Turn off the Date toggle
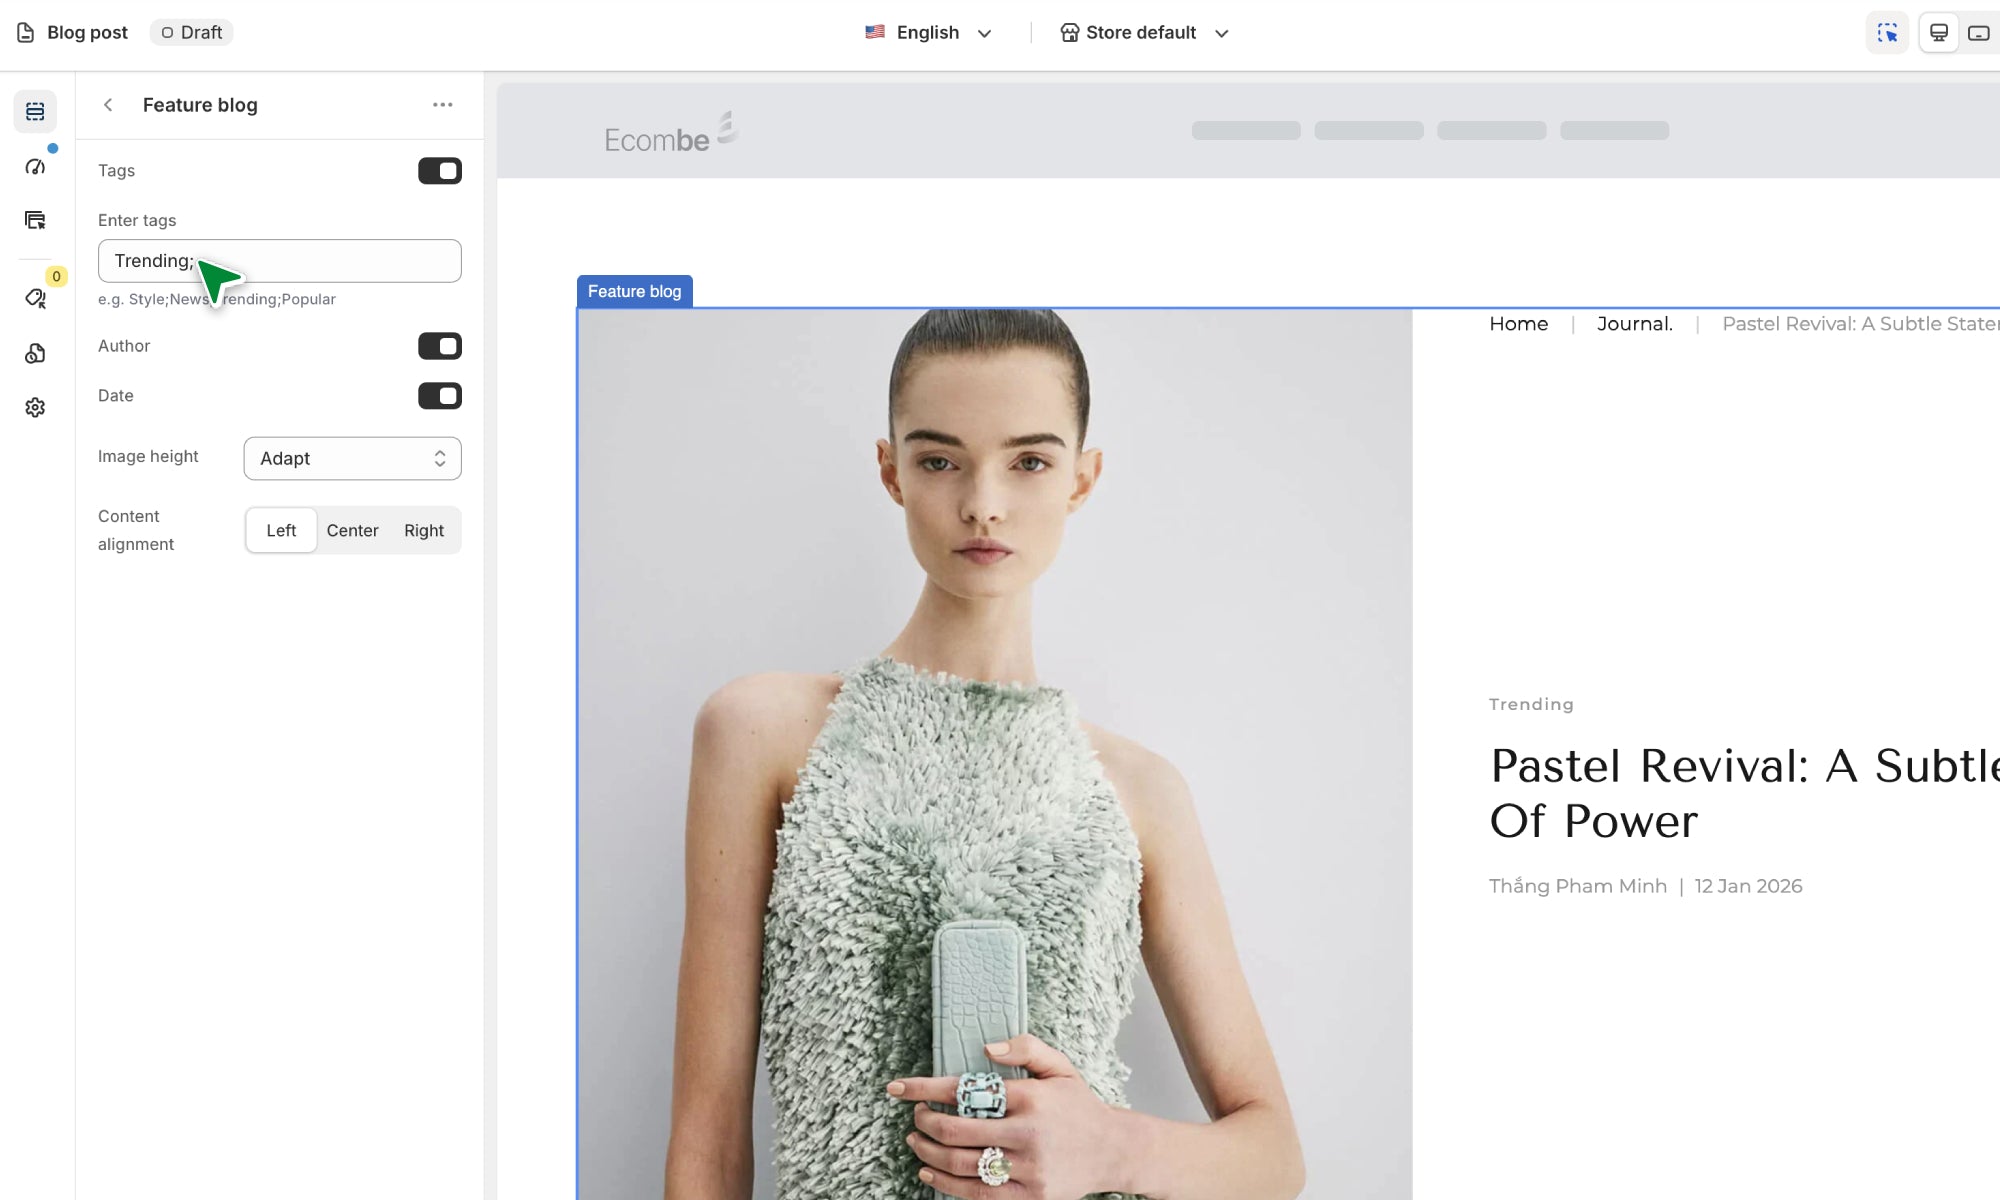The image size is (2000, 1200). point(439,396)
